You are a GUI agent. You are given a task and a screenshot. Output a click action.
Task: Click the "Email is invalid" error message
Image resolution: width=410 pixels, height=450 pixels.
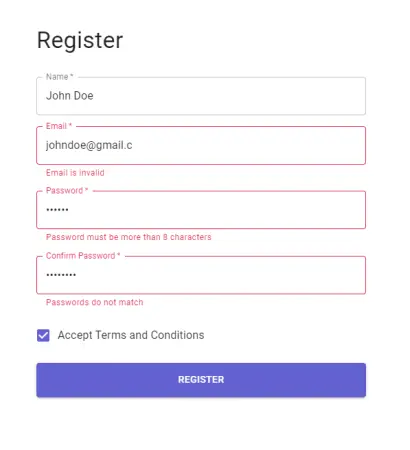click(x=75, y=173)
